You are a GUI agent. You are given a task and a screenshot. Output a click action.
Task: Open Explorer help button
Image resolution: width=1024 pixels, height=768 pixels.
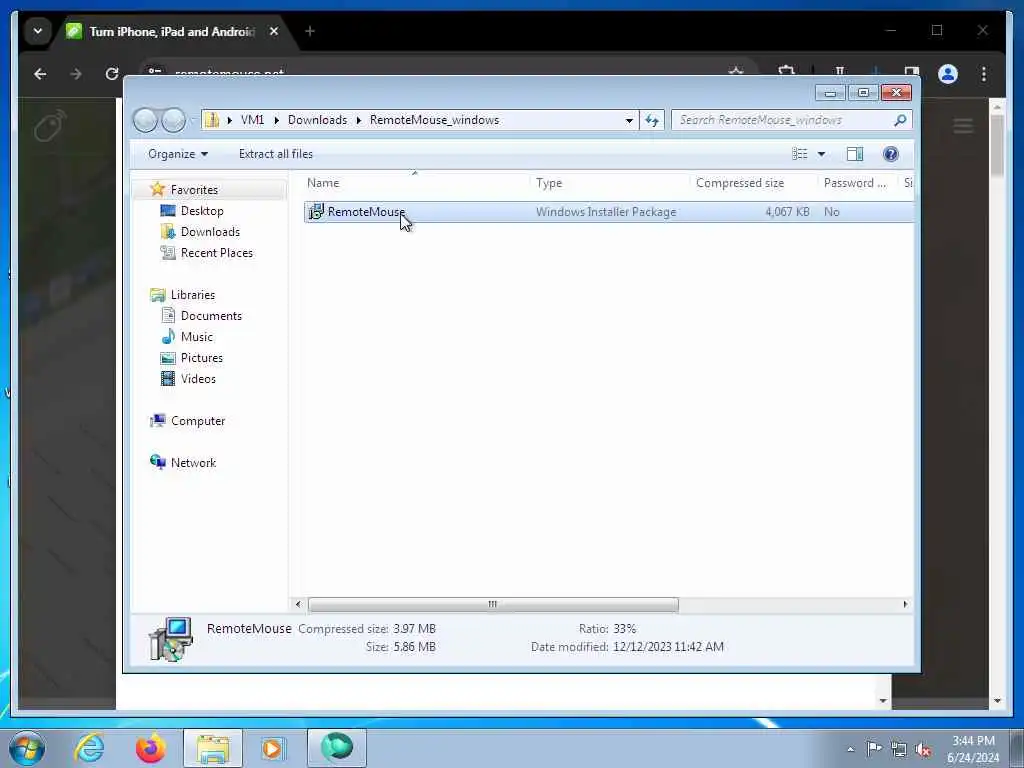coord(891,153)
